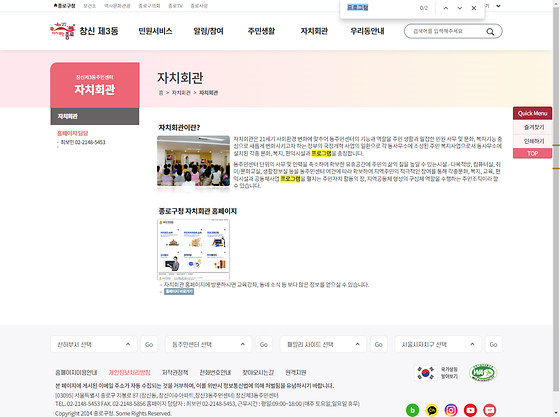Click the 종로구청 자치회관 홈페이지 heading
Viewport: 560px width, 417px height.
[198, 211]
